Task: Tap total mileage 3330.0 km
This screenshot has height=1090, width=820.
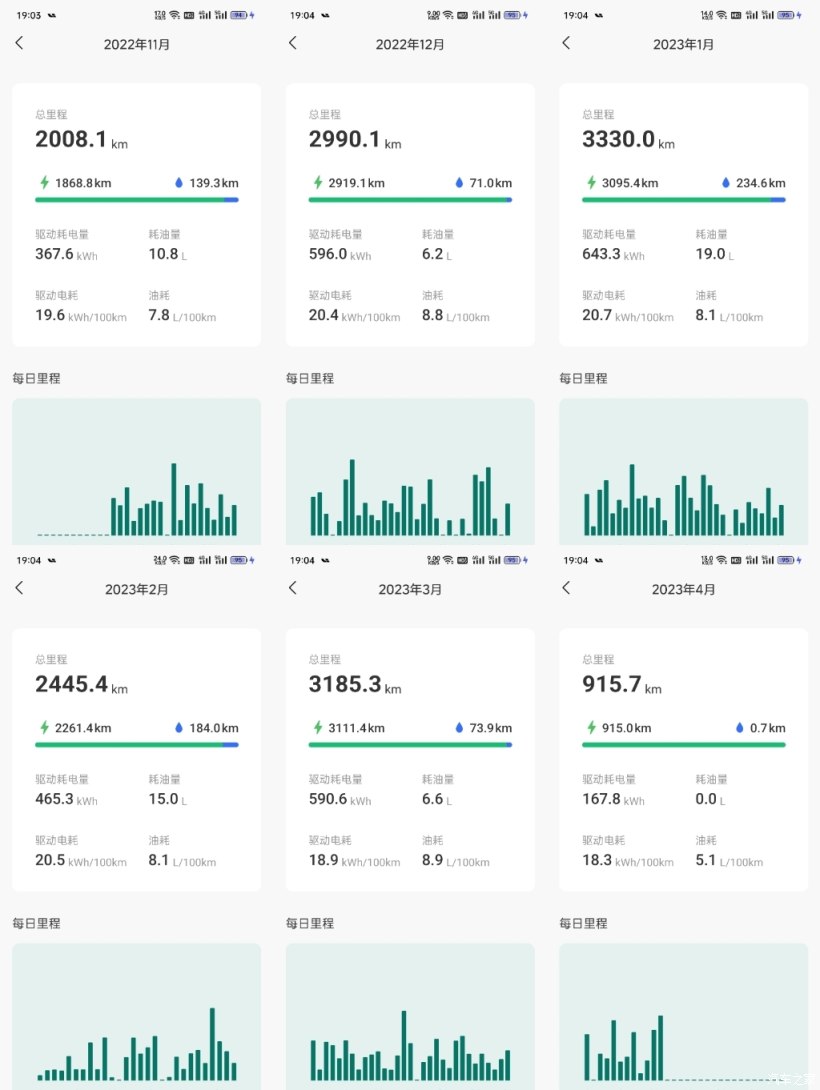Action: click(x=628, y=139)
